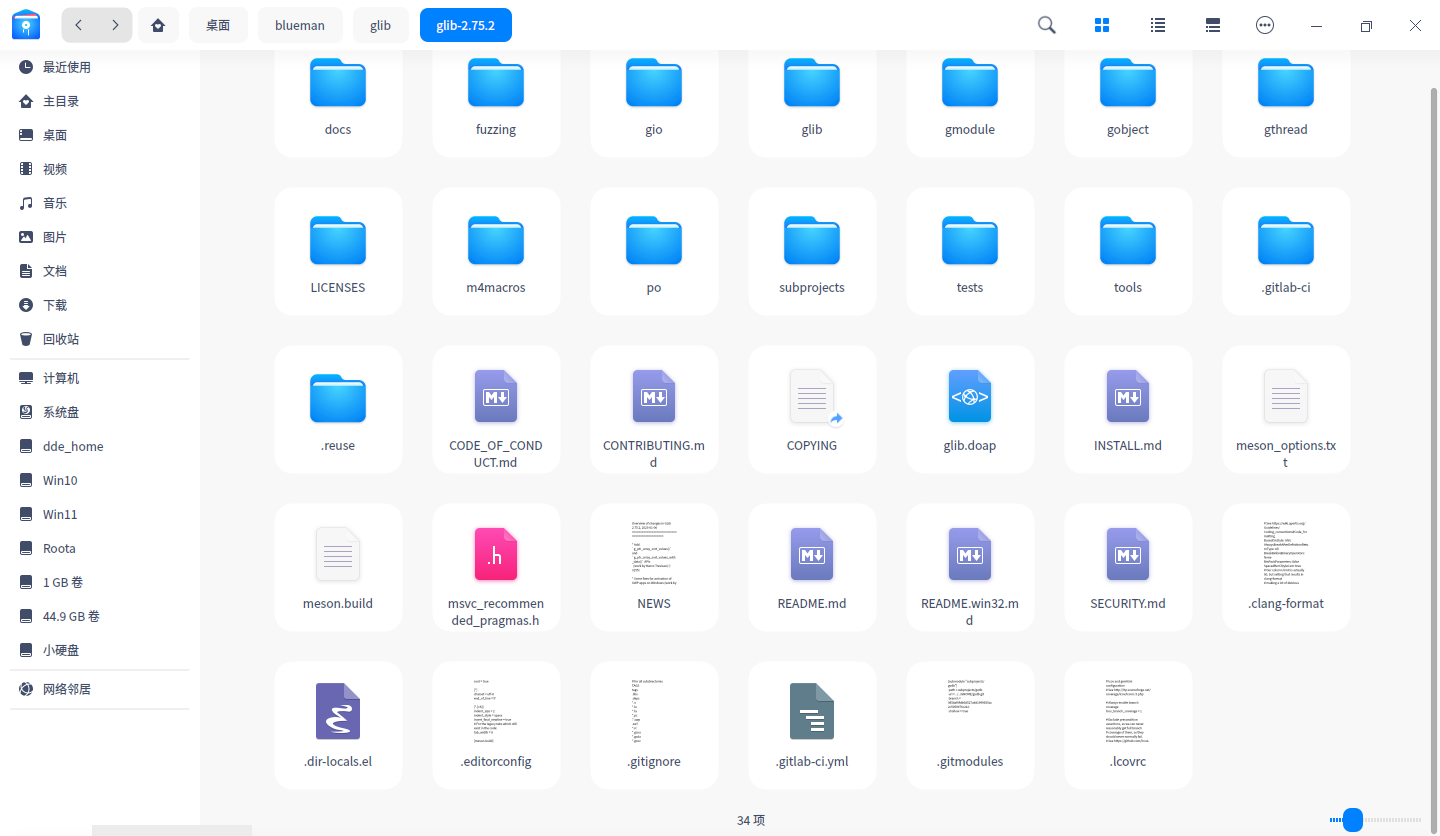Go forward to next folder
This screenshot has width=1440, height=836.
point(115,25)
